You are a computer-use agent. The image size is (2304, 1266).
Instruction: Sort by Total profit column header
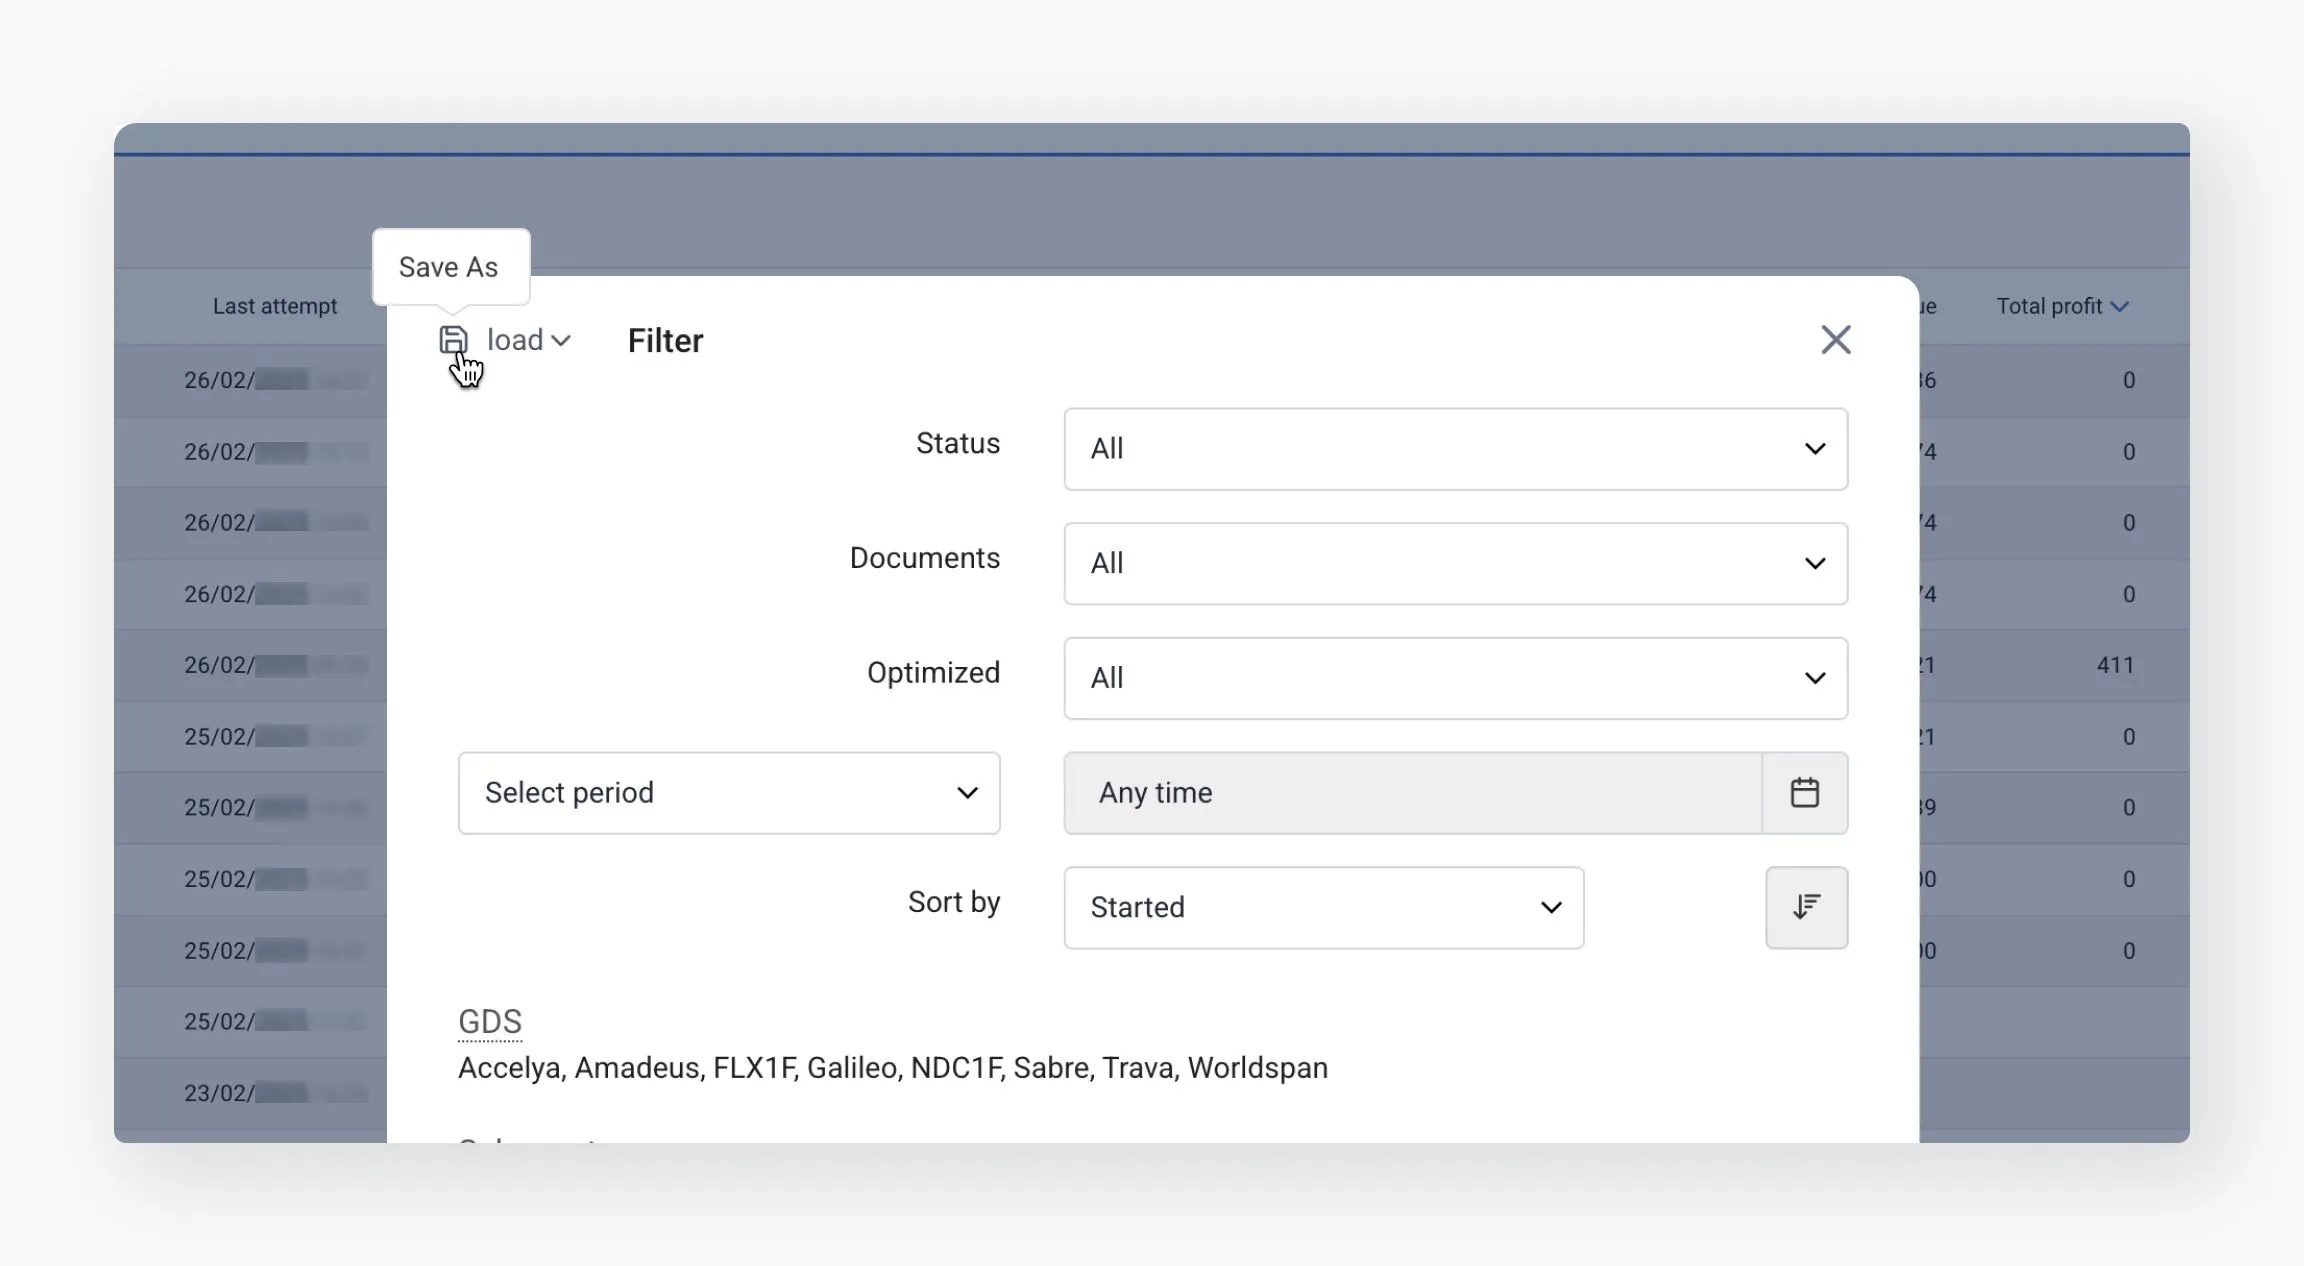tap(2048, 306)
